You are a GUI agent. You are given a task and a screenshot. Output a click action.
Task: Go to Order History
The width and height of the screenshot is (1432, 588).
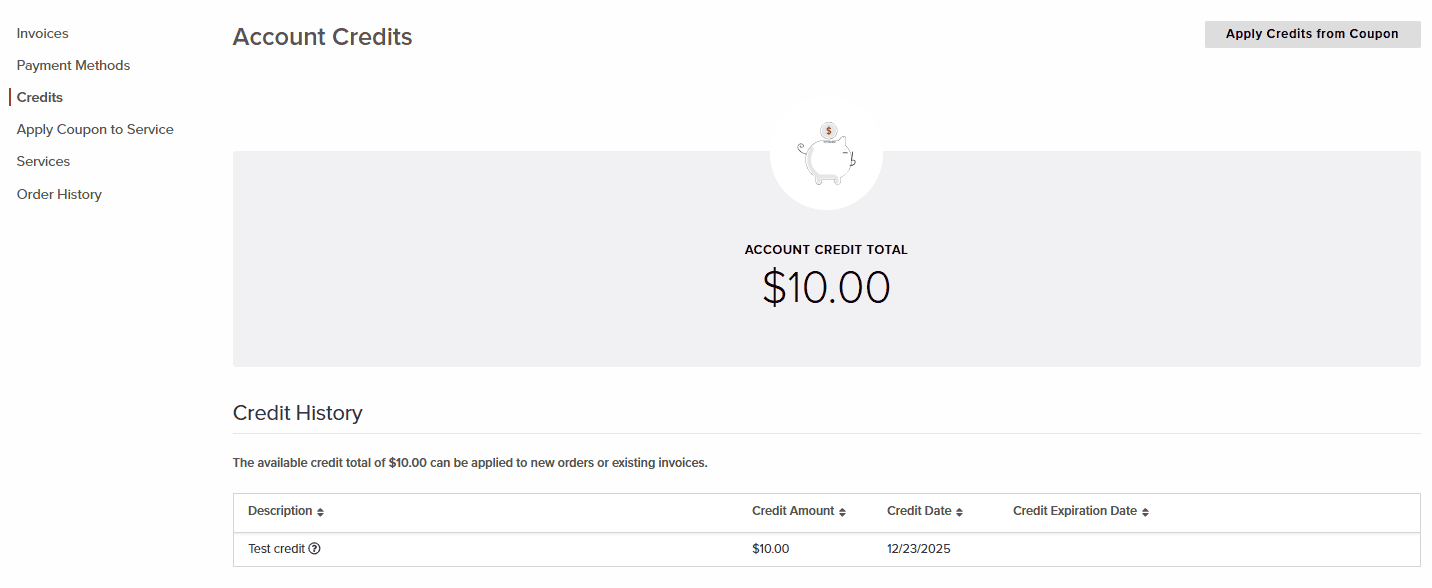[59, 194]
